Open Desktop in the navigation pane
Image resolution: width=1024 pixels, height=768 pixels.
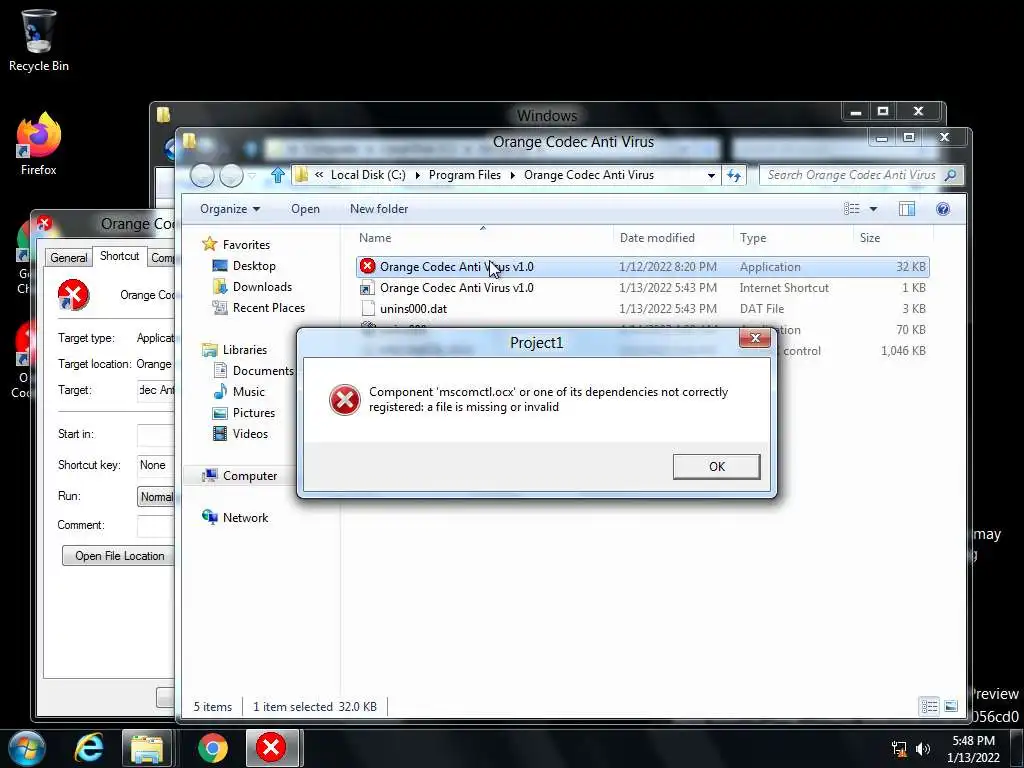[254, 266]
